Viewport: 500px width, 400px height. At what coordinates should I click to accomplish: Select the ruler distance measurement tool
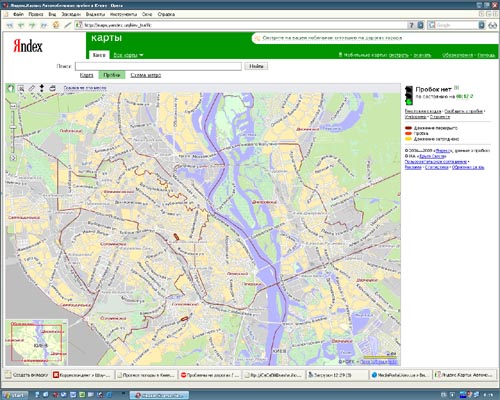(x=31, y=88)
